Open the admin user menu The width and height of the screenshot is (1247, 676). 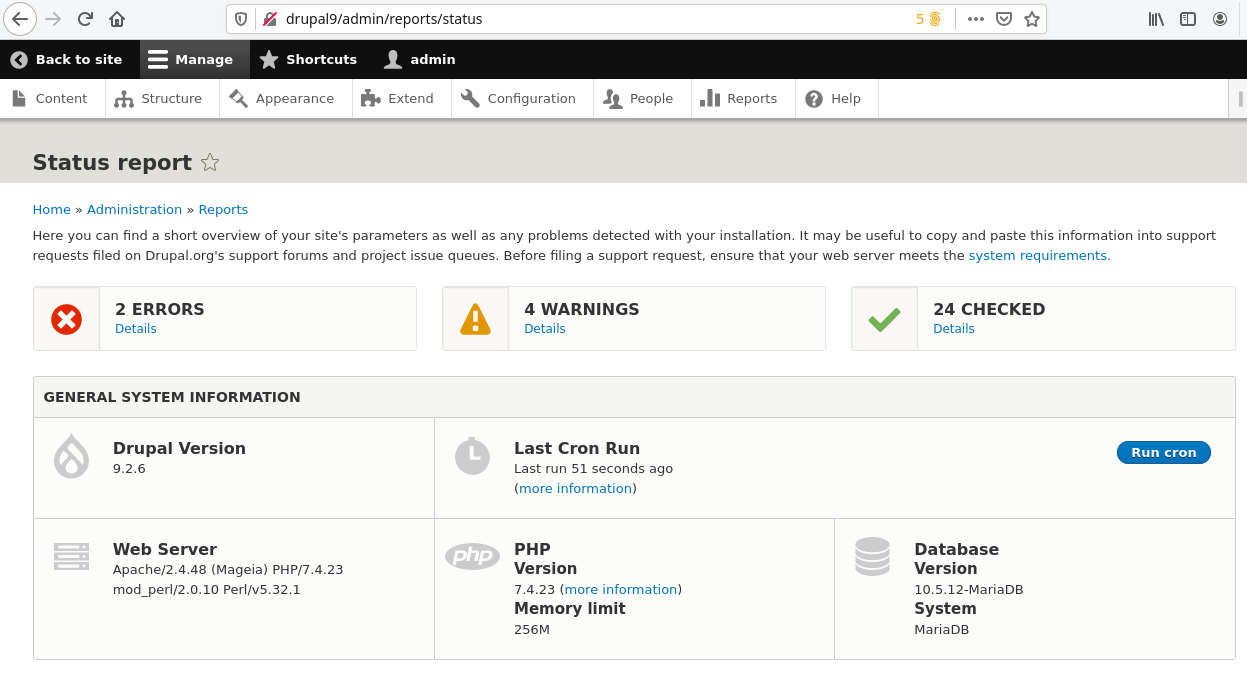420,59
